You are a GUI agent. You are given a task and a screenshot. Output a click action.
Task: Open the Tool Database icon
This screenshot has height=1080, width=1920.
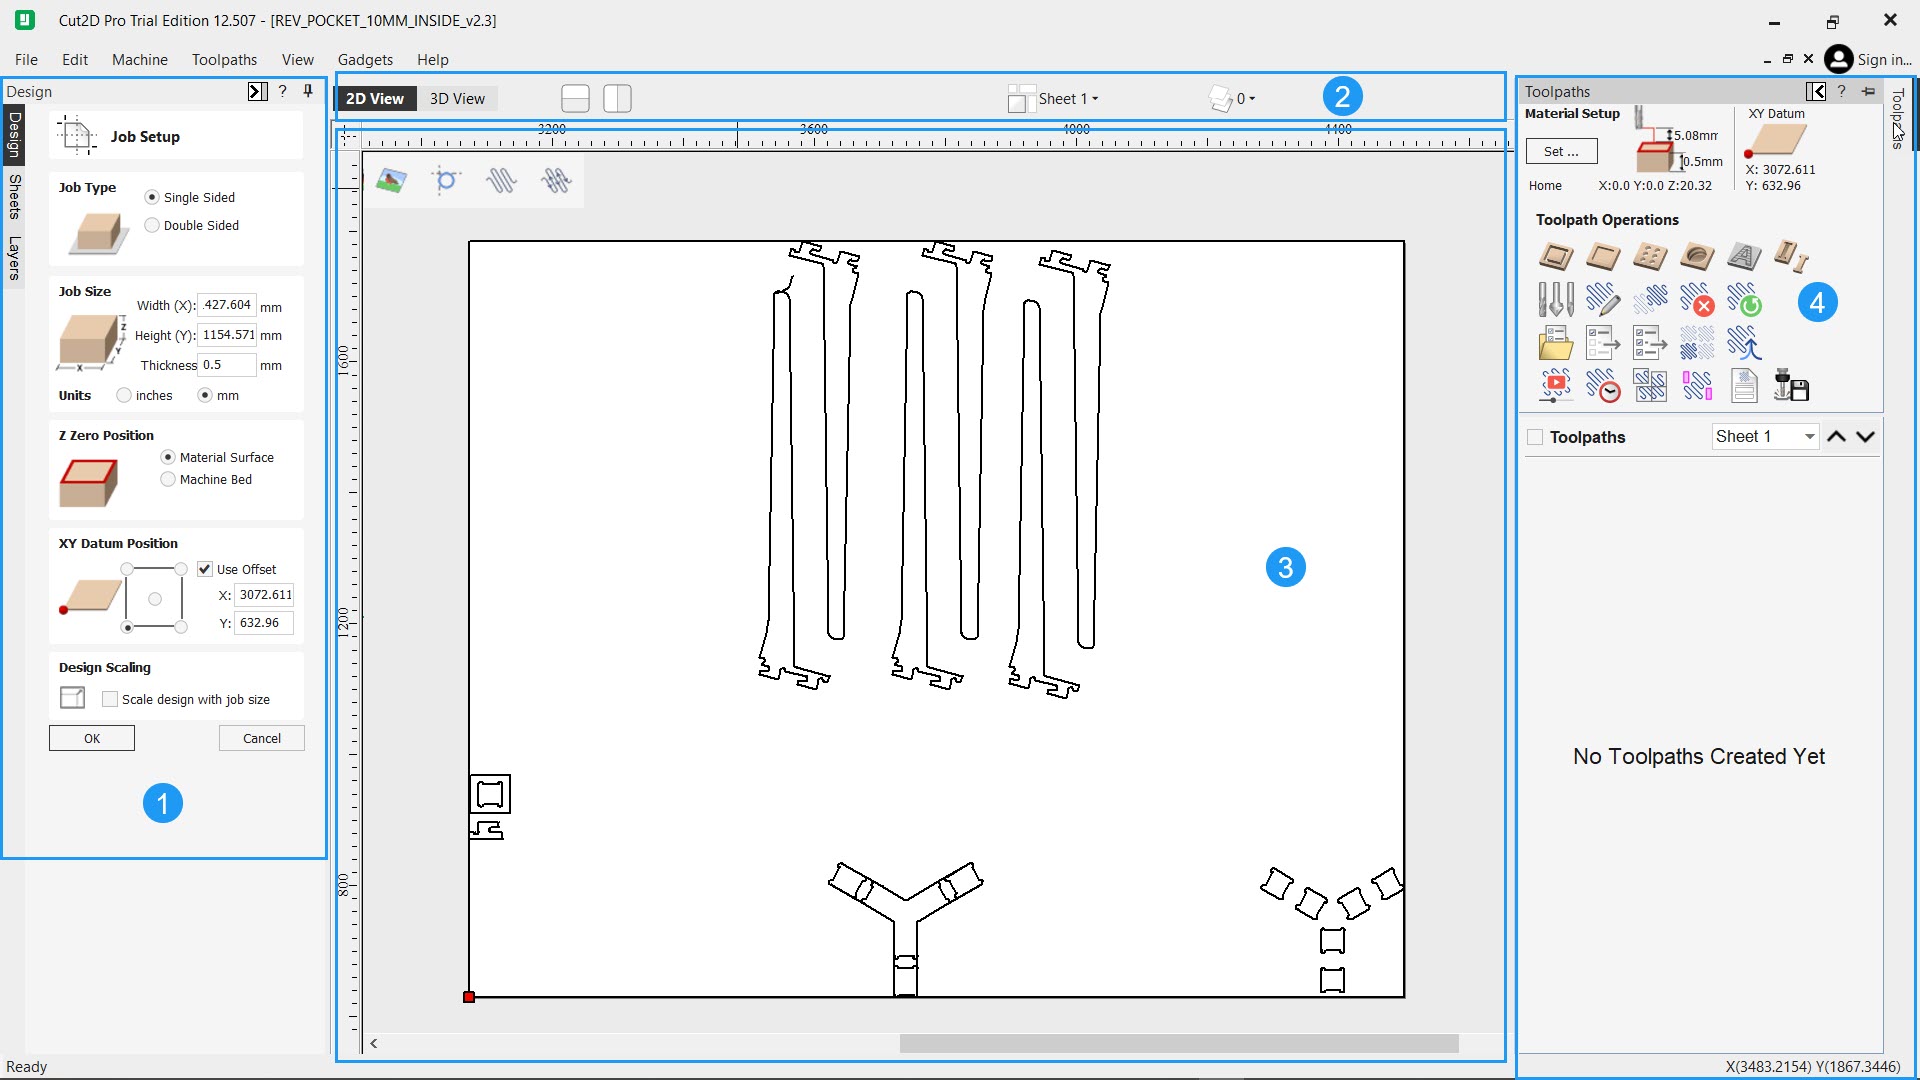(x=1556, y=298)
